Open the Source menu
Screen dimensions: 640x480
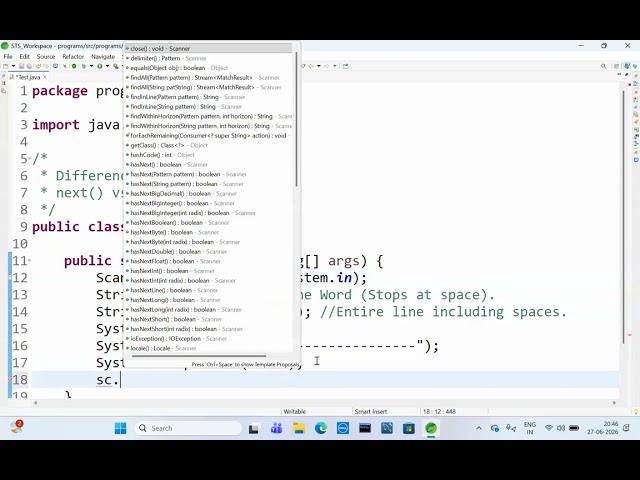46,57
